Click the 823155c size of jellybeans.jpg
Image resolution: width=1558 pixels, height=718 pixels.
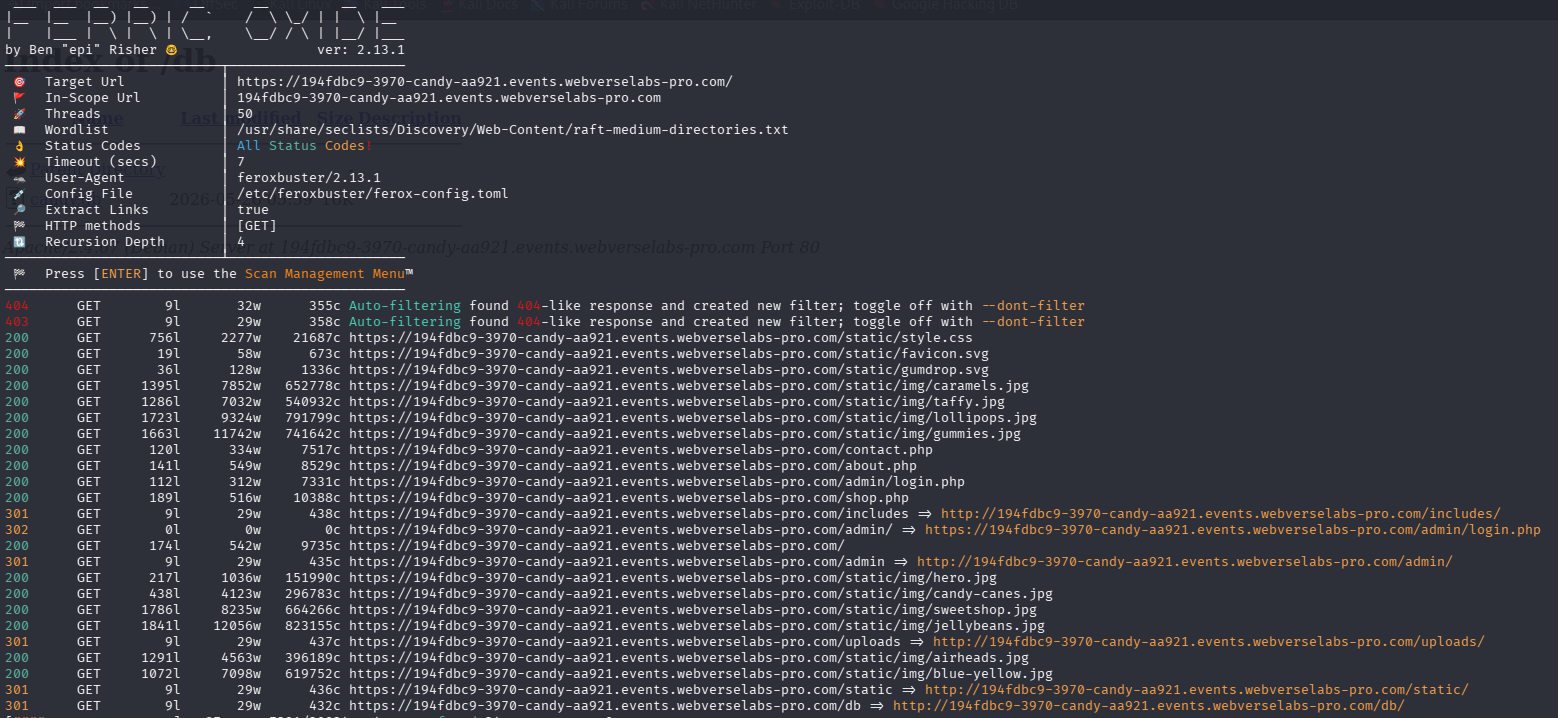[x=313, y=626]
